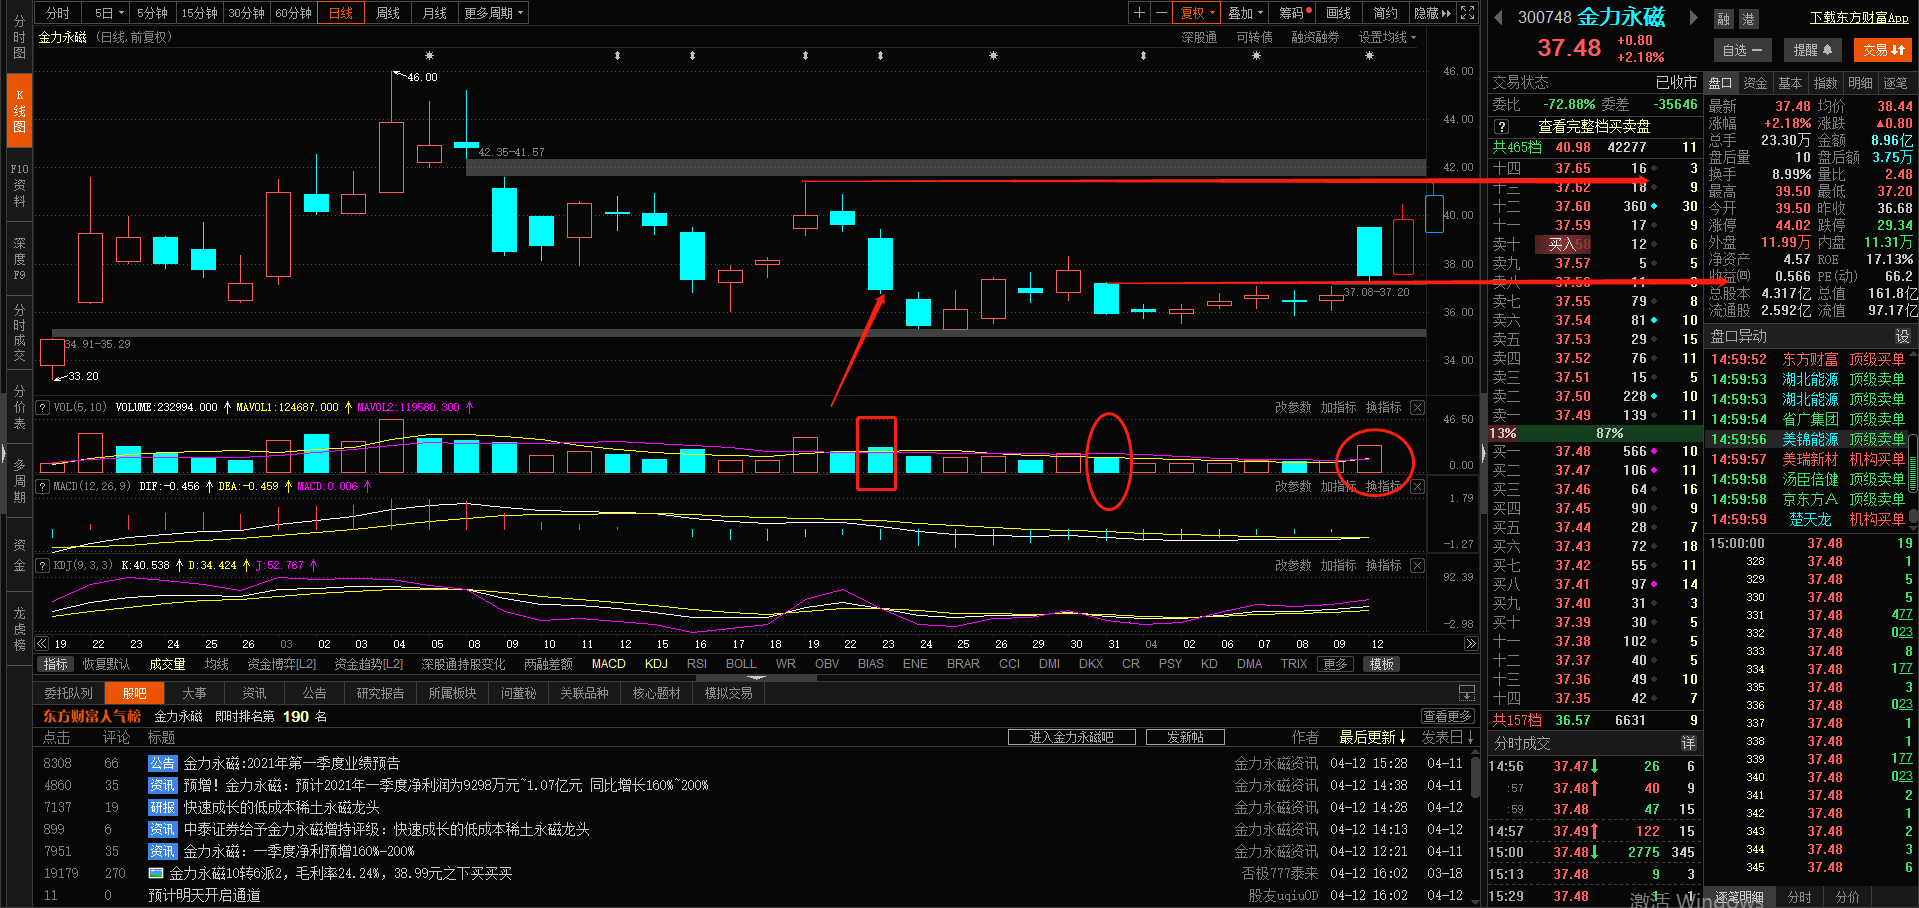Switch to 周线 weekly chart tab
The image size is (1919, 908).
click(387, 13)
